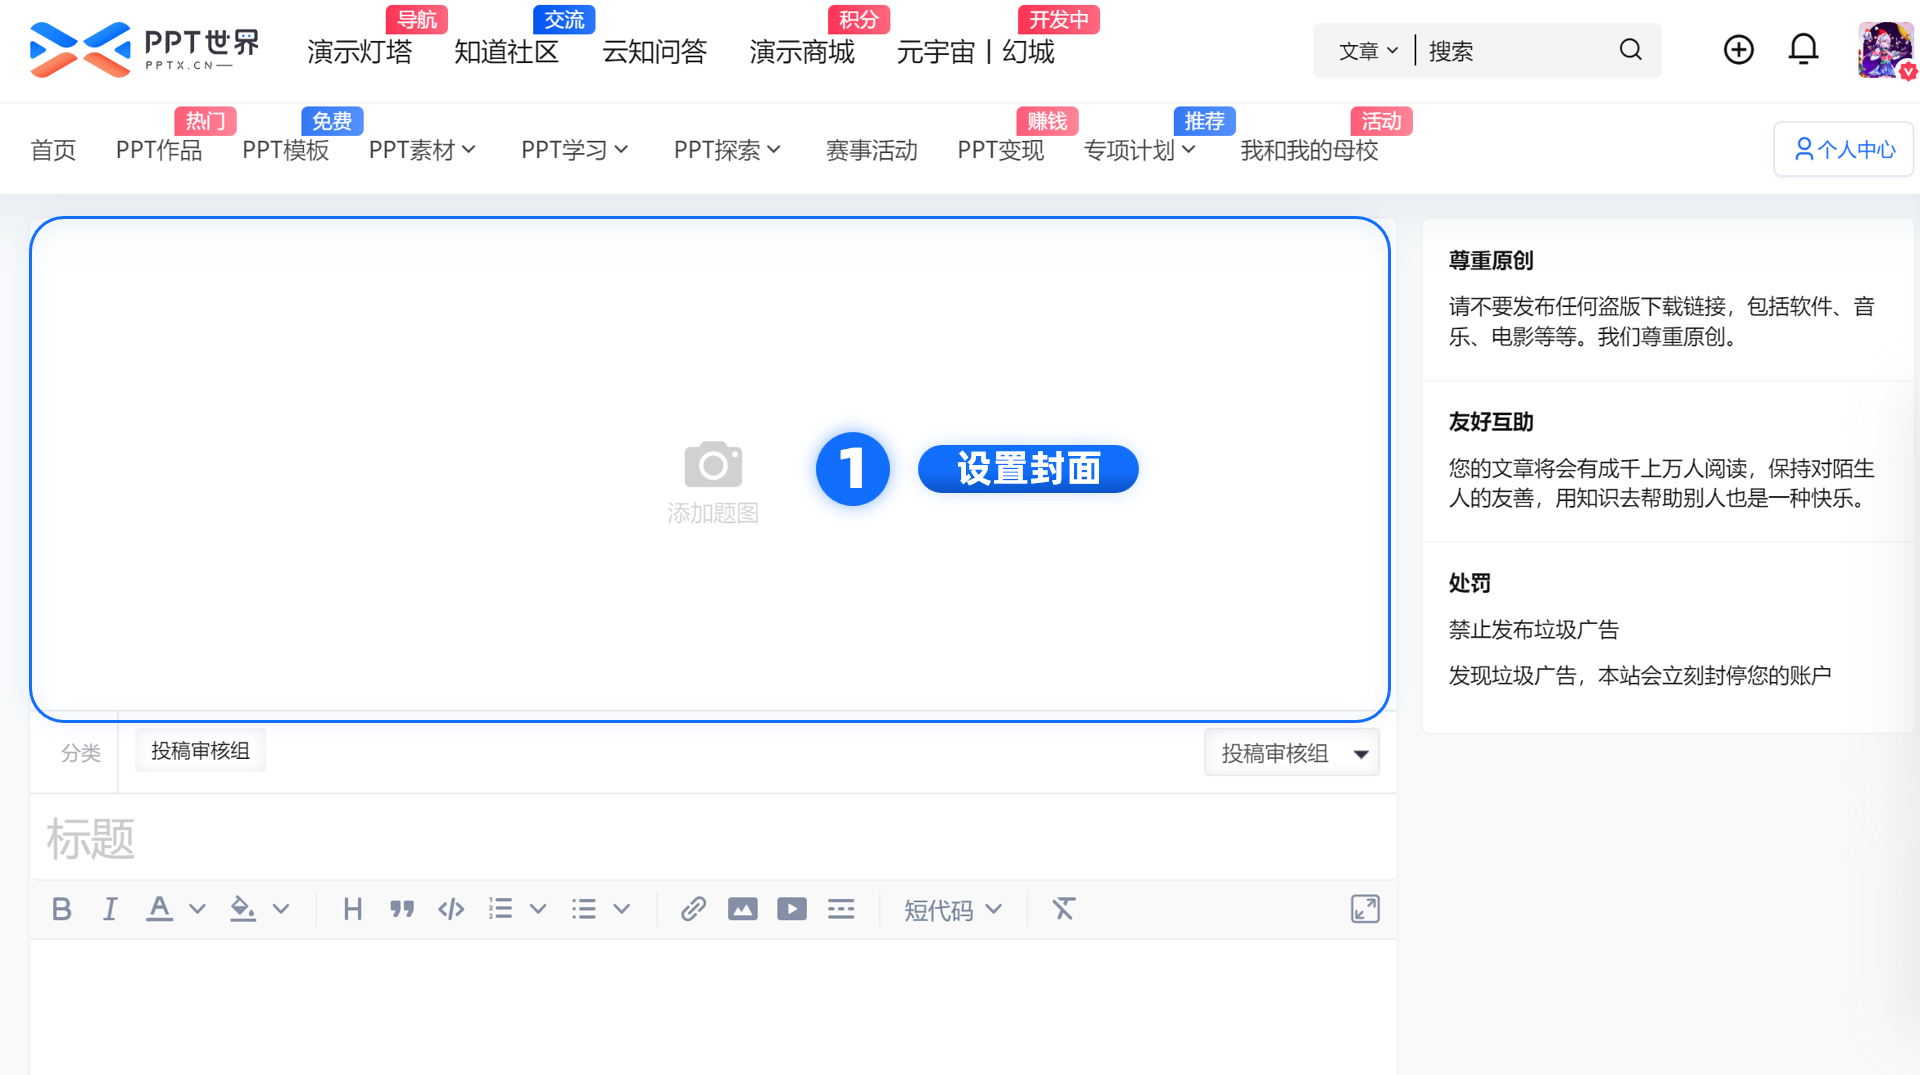Expand the PPT素材 menu
The width and height of the screenshot is (1920, 1075).
(x=422, y=150)
